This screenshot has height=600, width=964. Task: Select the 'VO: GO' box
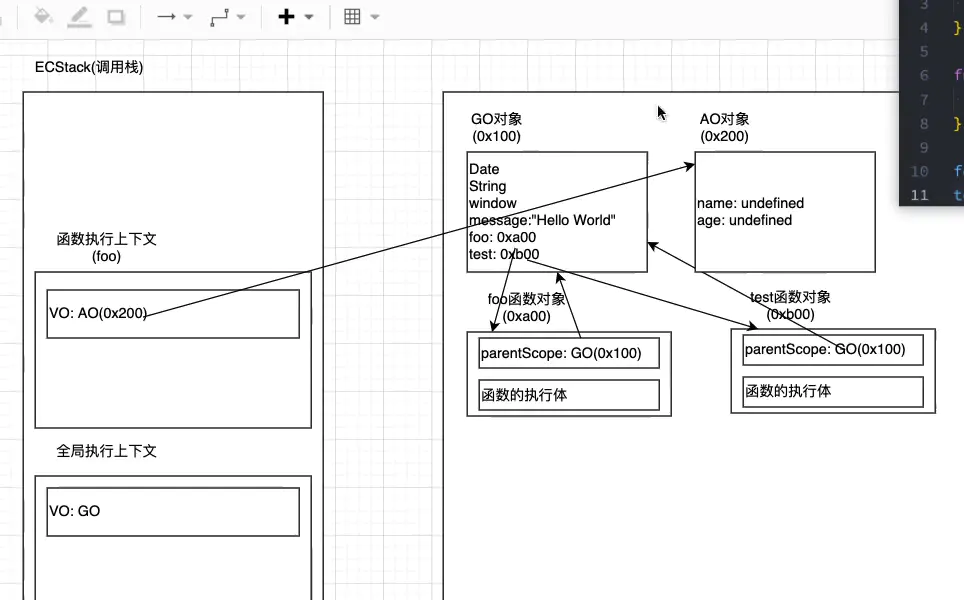[173, 511]
